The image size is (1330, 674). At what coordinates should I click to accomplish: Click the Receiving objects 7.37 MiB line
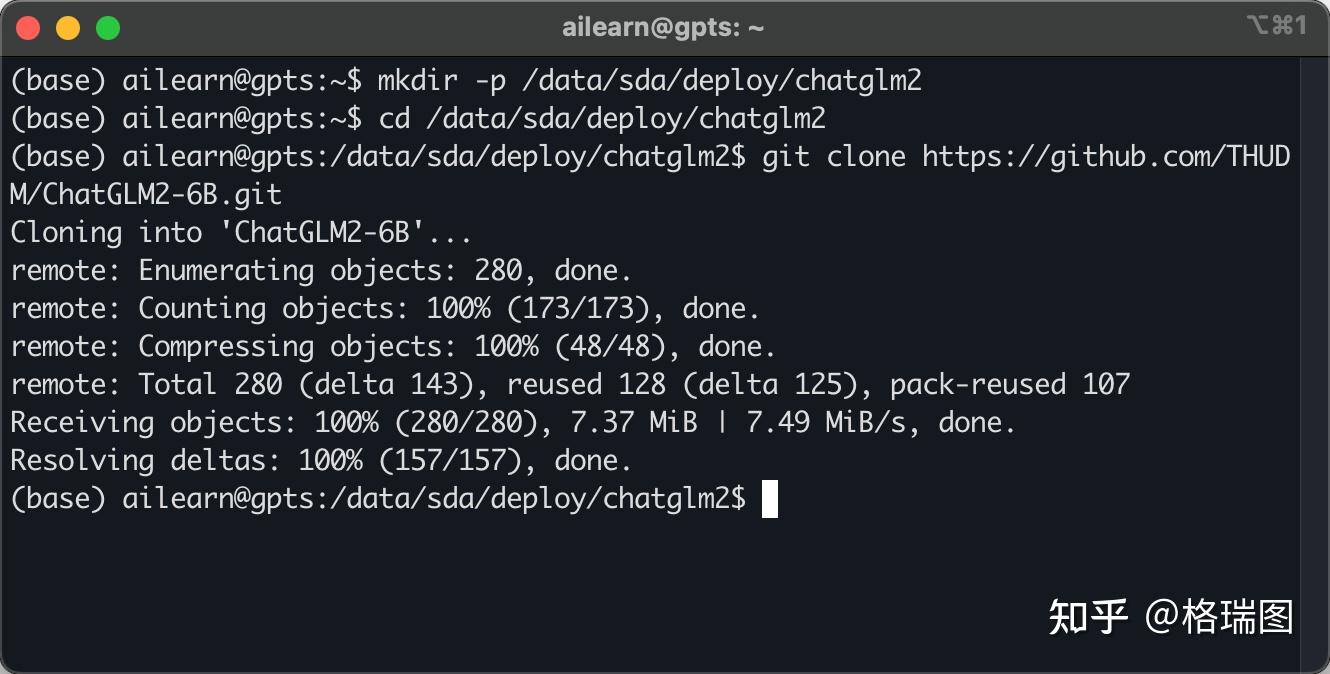513,423
